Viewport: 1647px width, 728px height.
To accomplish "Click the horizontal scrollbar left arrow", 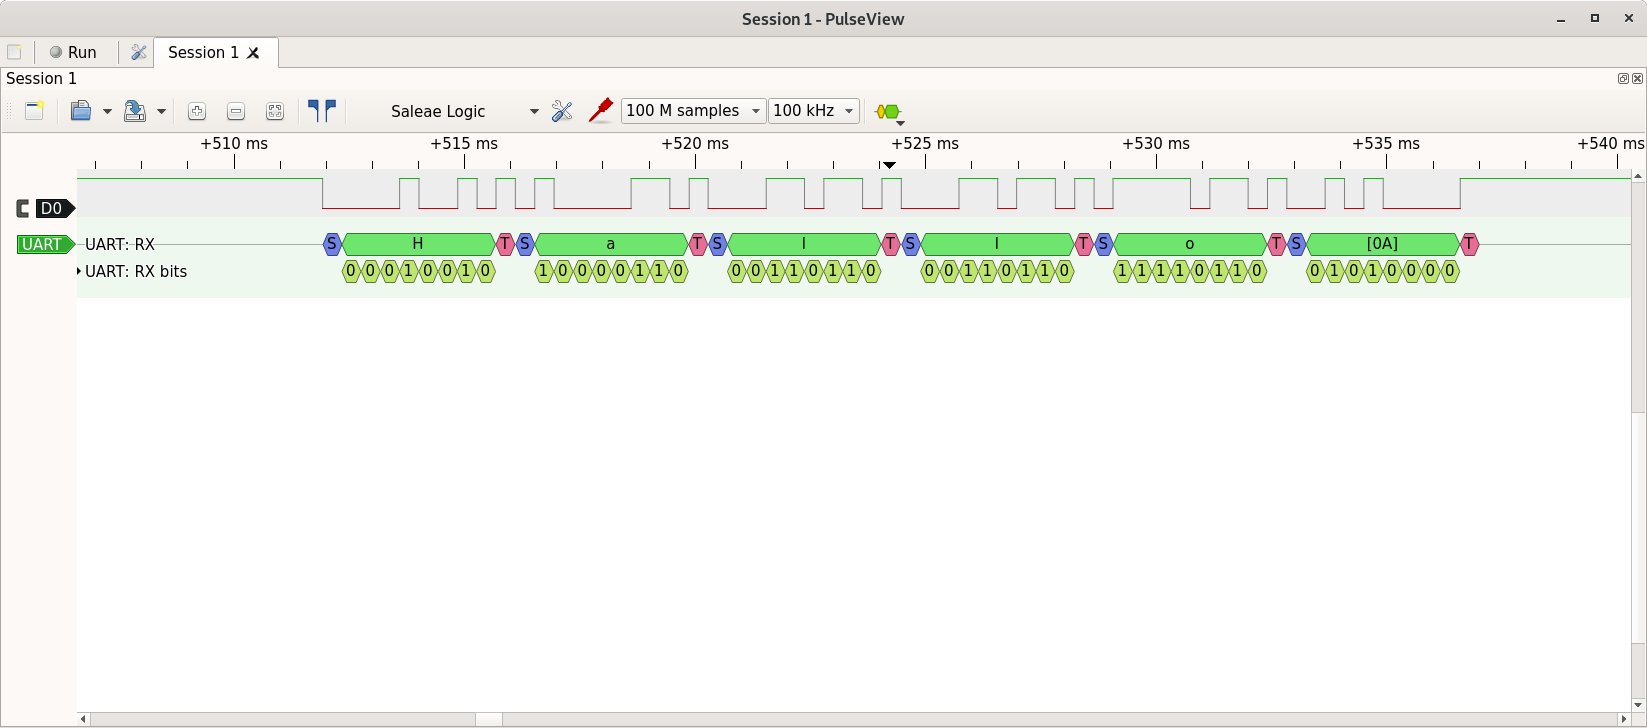I will point(84,719).
